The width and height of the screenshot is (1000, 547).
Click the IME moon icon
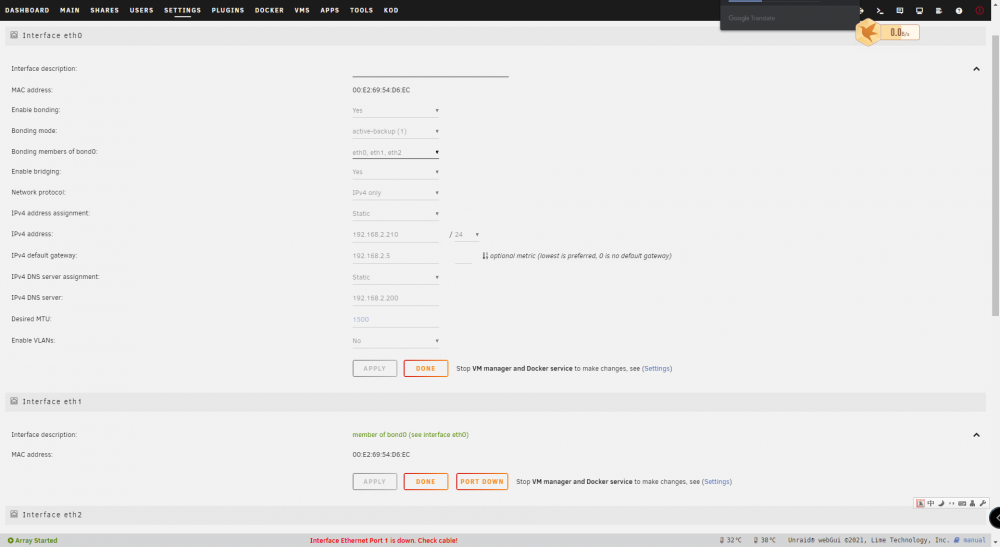click(x=941, y=503)
